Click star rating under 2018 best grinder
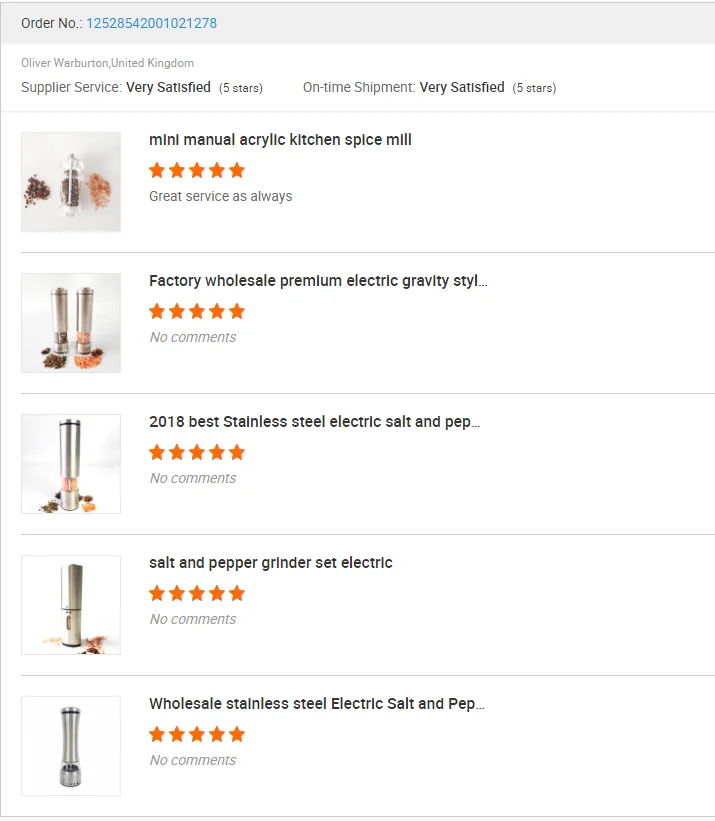 coord(197,452)
